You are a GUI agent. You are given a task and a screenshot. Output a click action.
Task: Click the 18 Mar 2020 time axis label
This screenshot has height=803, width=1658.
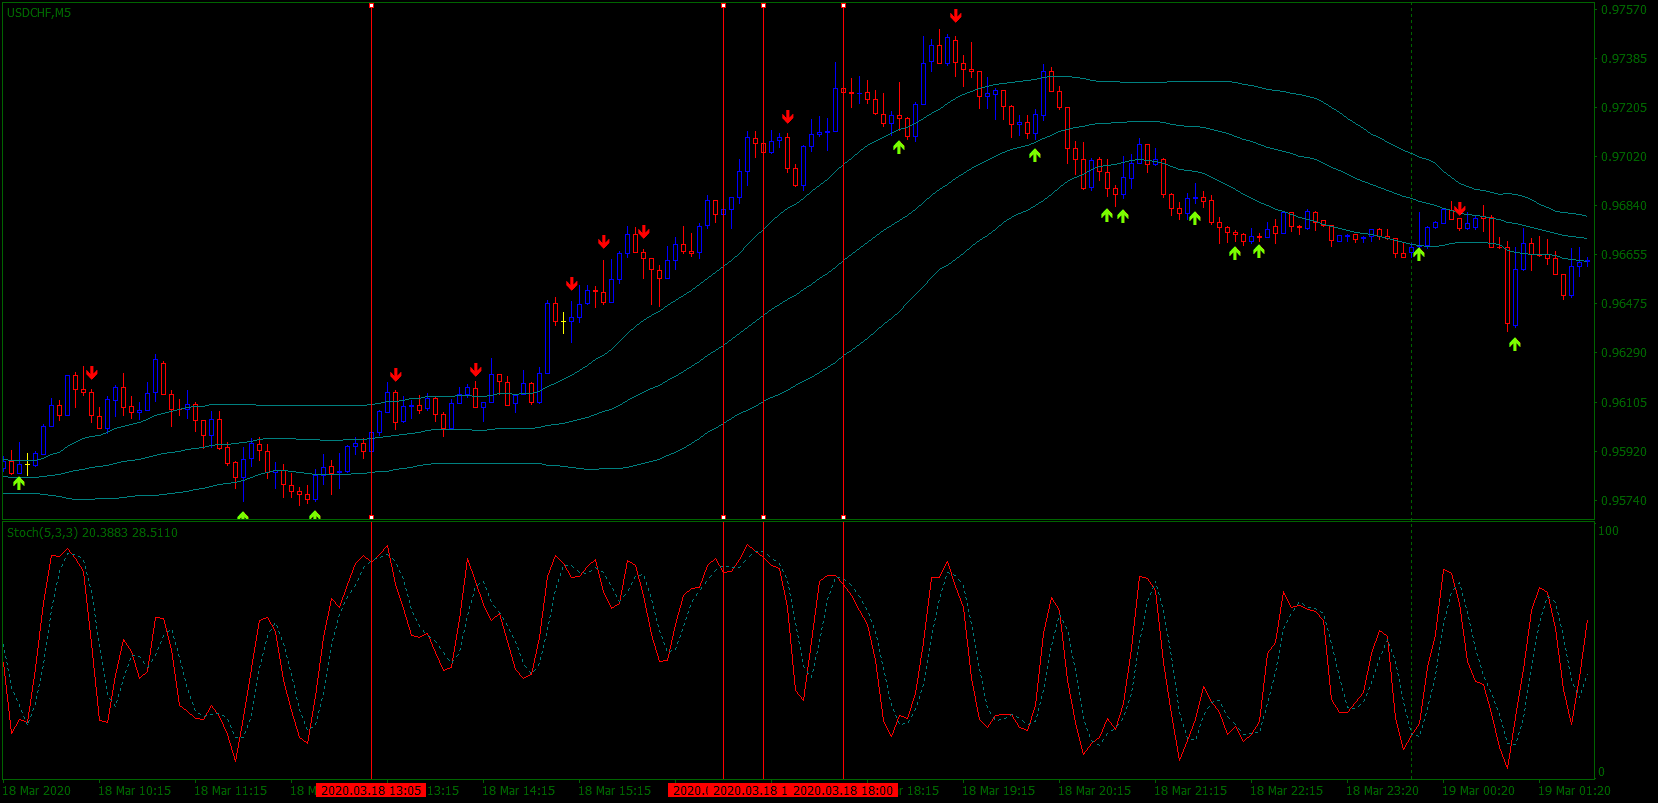(x=37, y=791)
